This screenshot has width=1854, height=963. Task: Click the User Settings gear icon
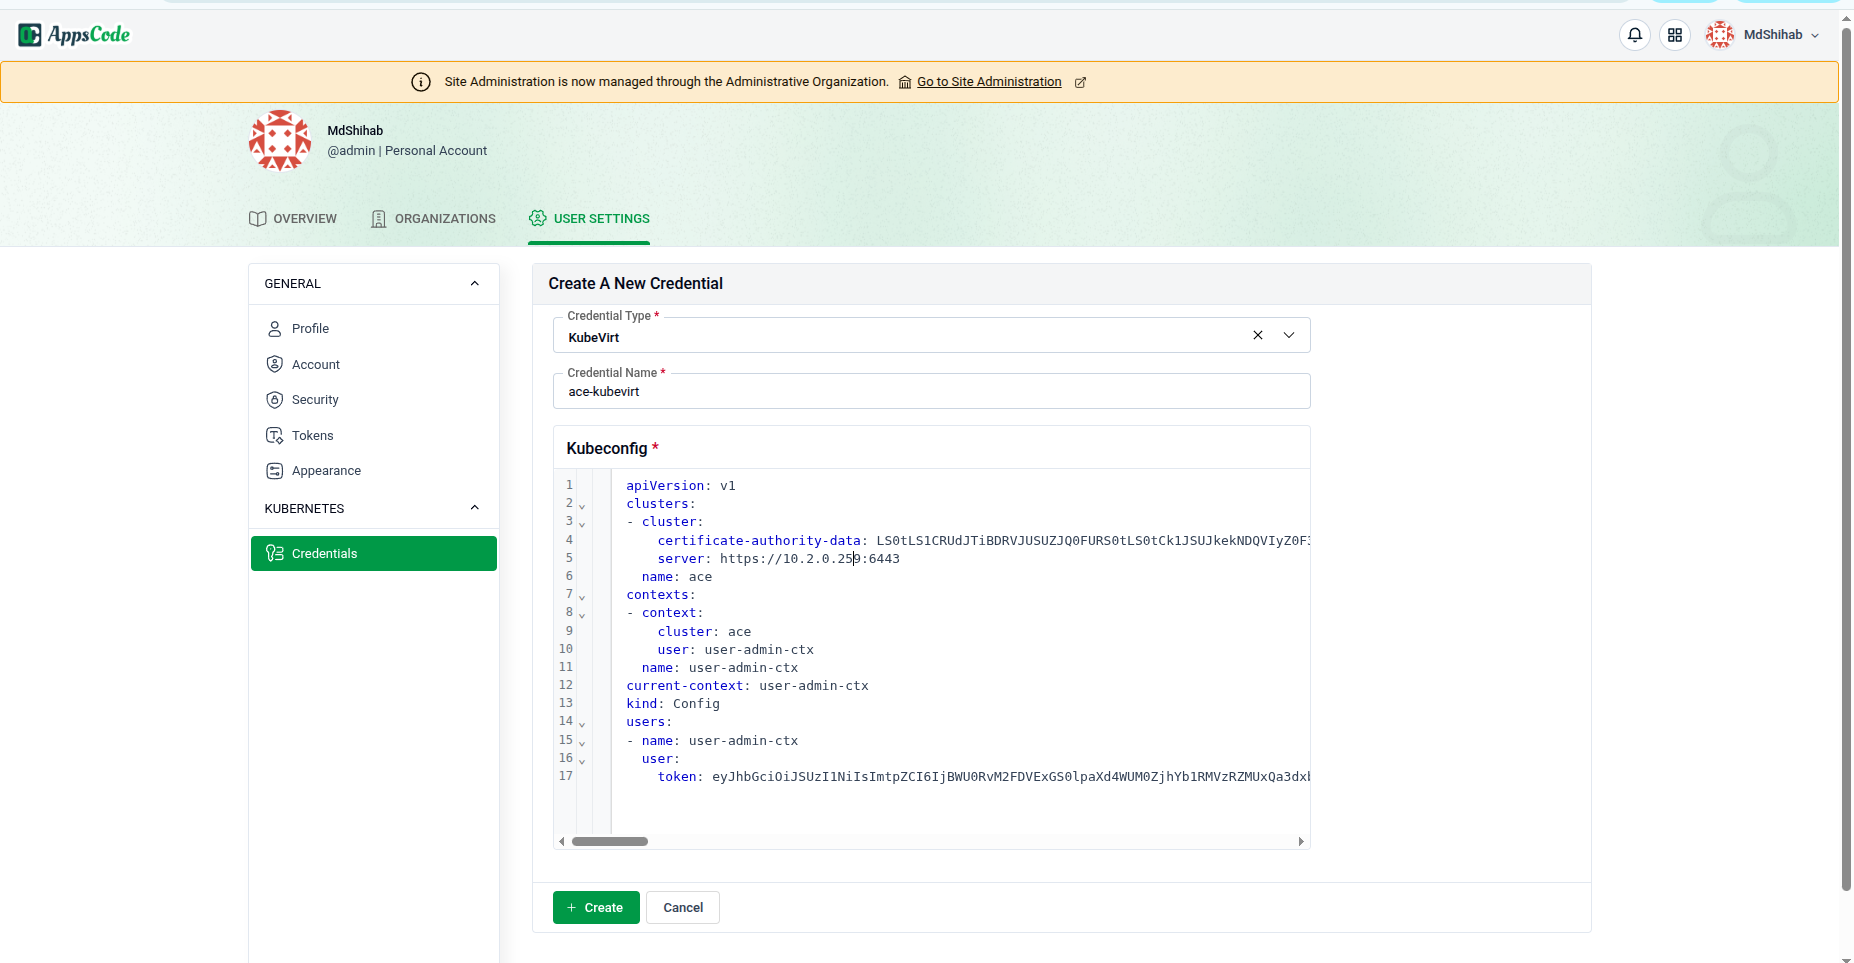coord(538,218)
